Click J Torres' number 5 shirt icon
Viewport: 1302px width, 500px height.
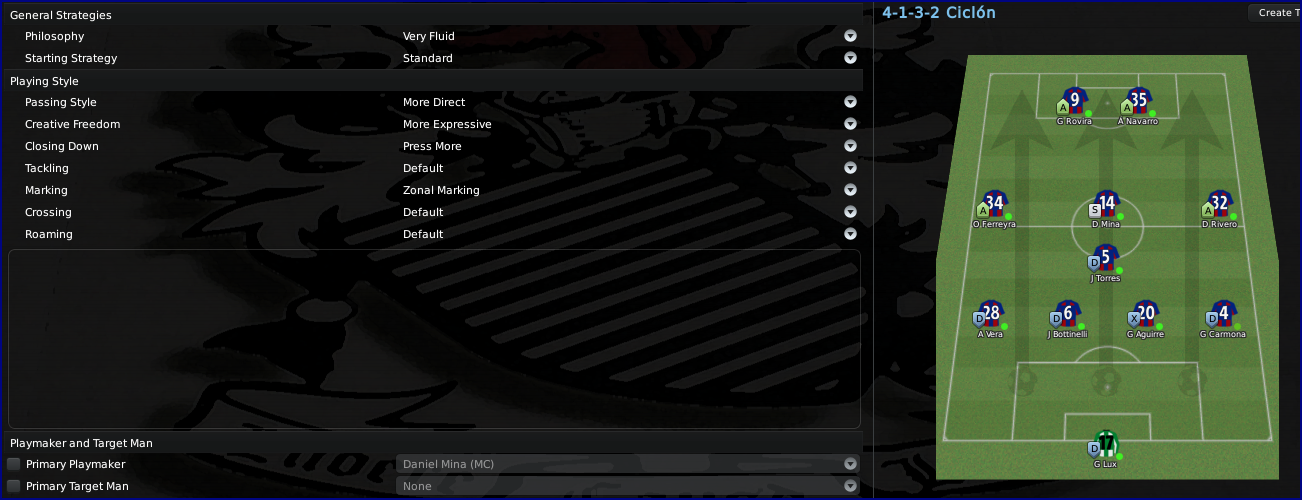pyautogui.click(x=1105, y=258)
